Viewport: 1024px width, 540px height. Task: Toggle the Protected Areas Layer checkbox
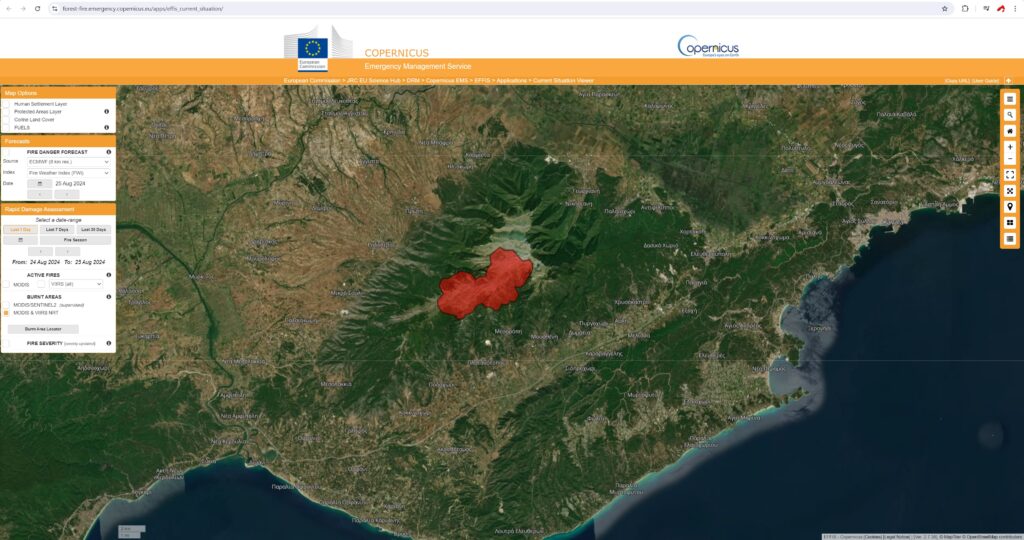[6, 112]
